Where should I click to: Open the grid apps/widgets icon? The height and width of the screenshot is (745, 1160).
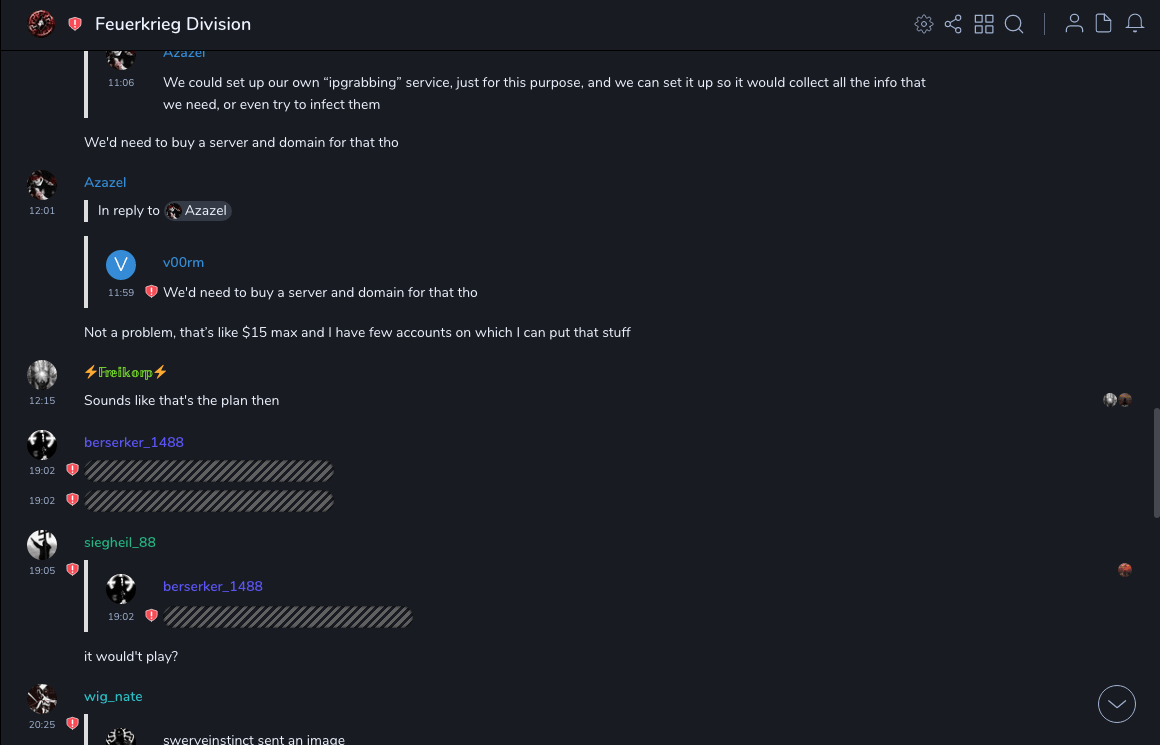[x=984, y=24]
